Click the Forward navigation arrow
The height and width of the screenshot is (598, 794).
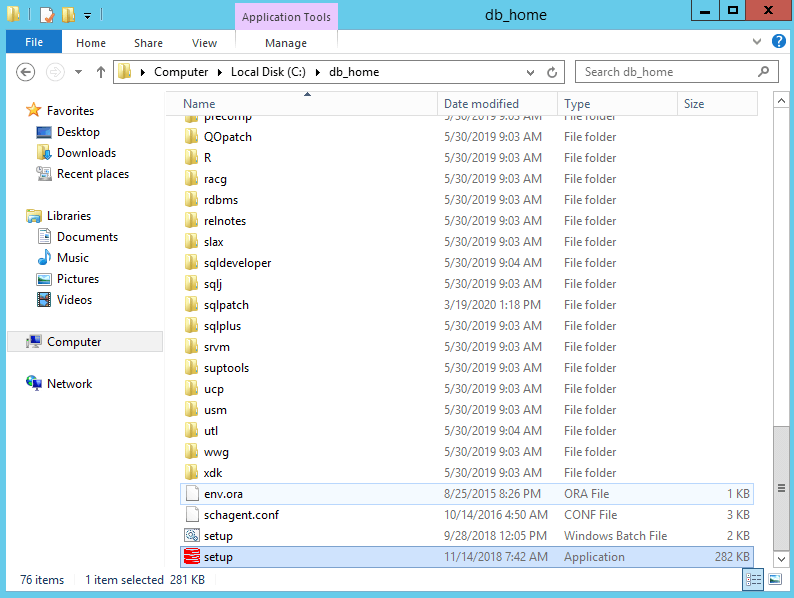[55, 72]
